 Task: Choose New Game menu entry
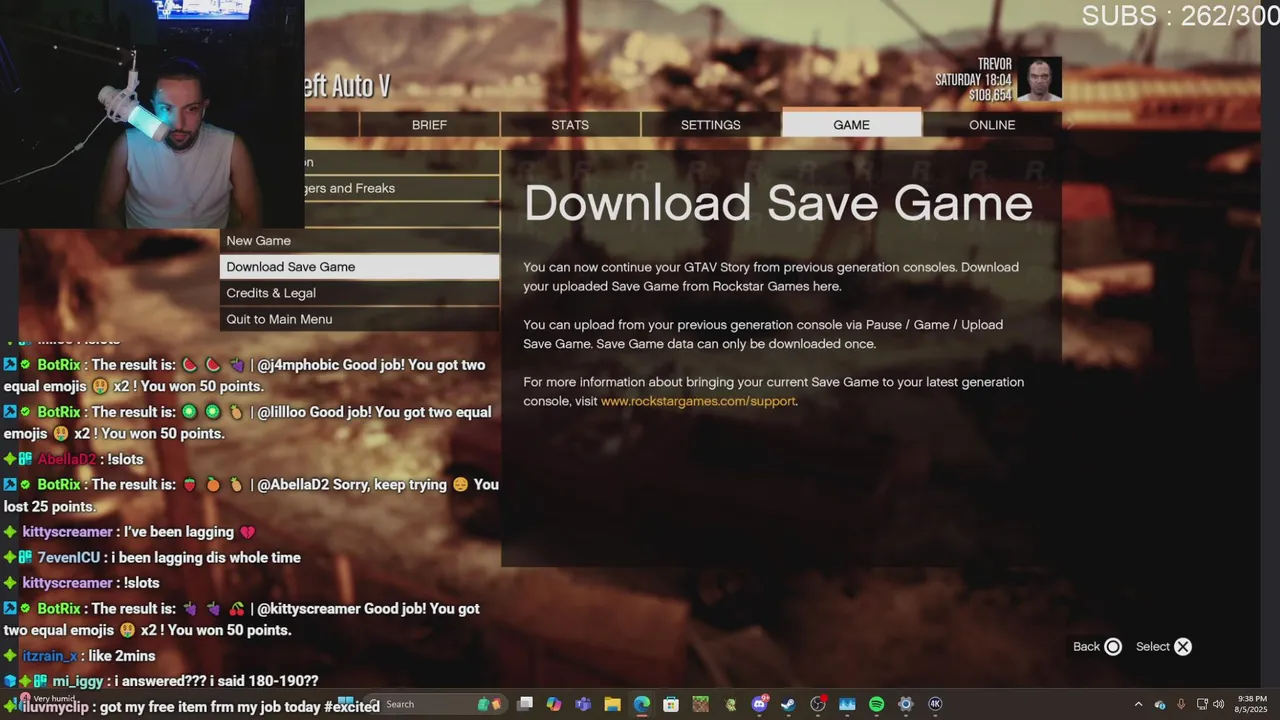360,241
